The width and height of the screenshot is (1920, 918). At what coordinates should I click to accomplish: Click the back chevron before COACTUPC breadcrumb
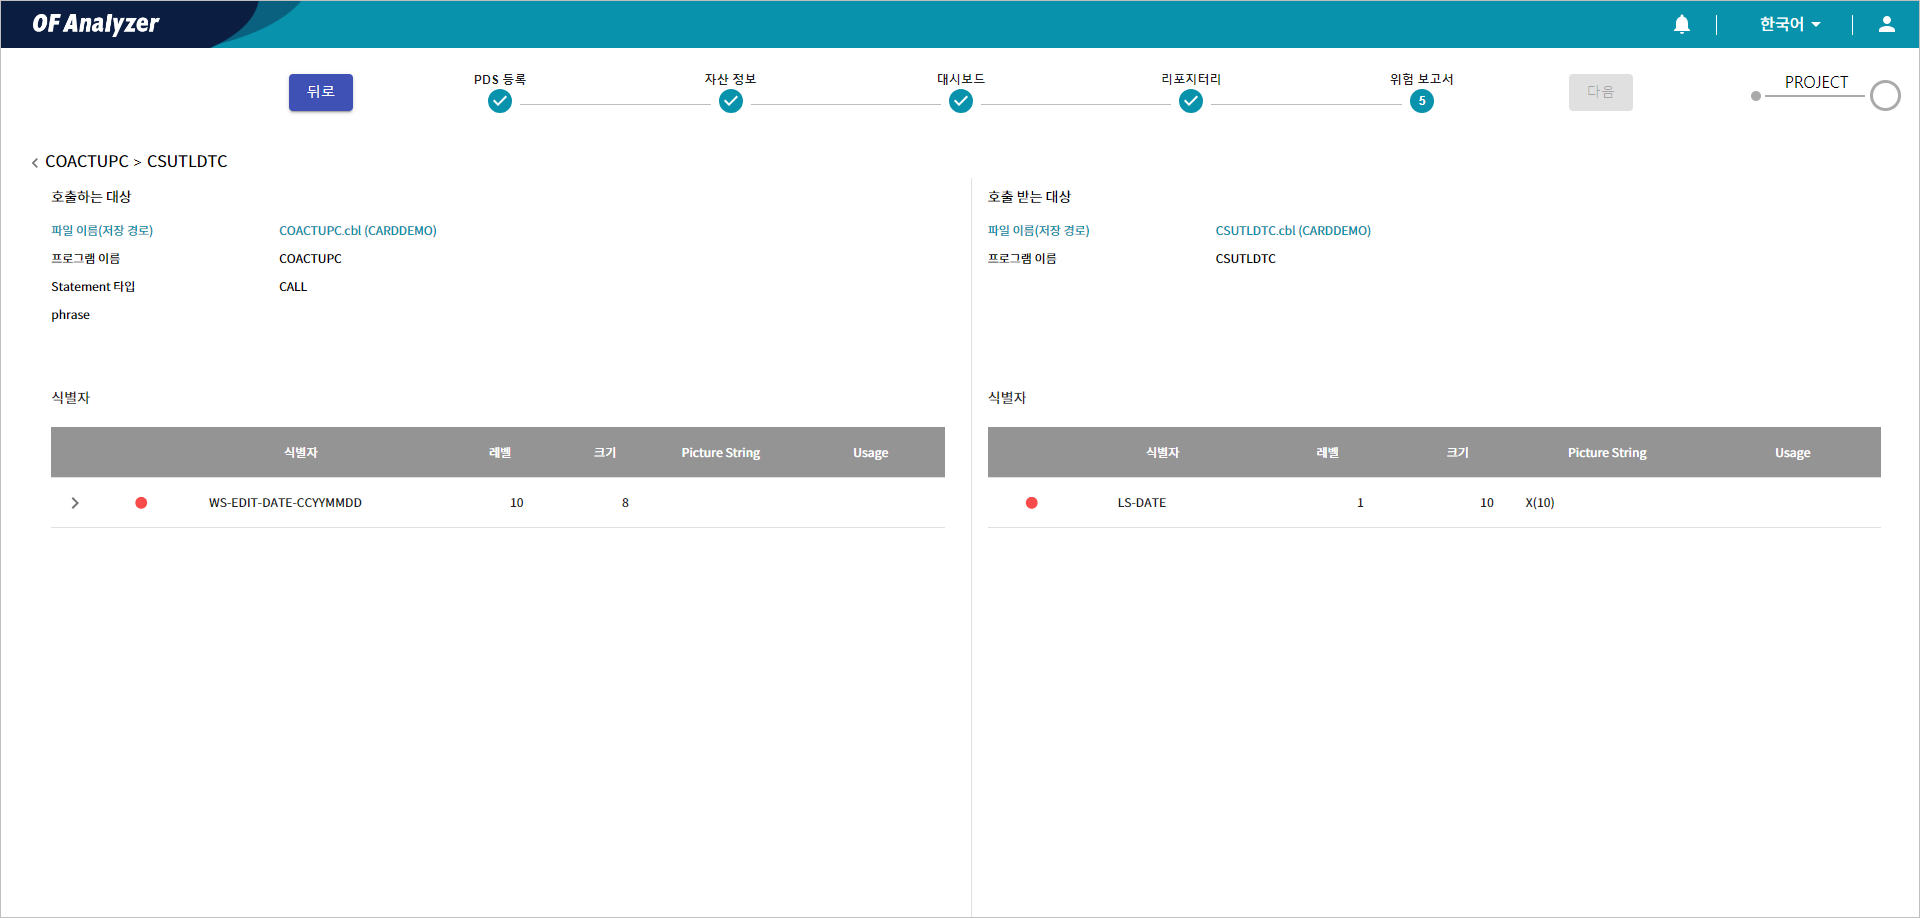(35, 162)
